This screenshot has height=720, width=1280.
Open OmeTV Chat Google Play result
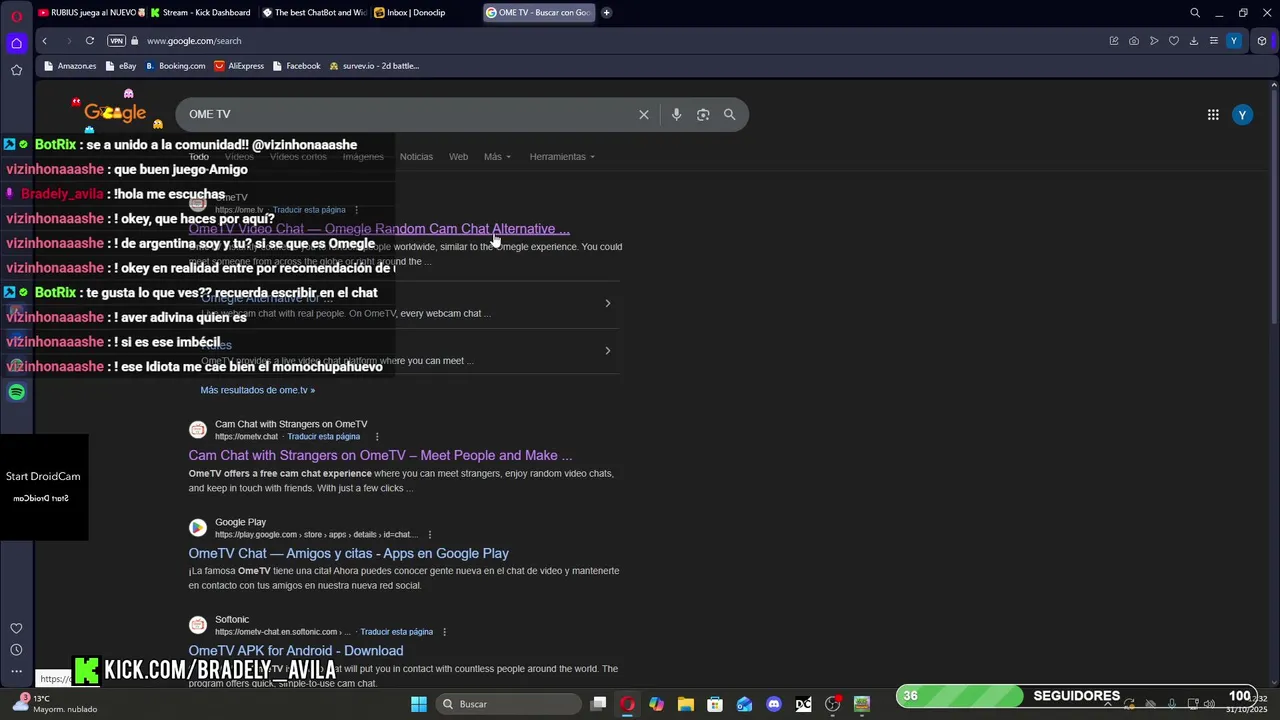point(348,553)
